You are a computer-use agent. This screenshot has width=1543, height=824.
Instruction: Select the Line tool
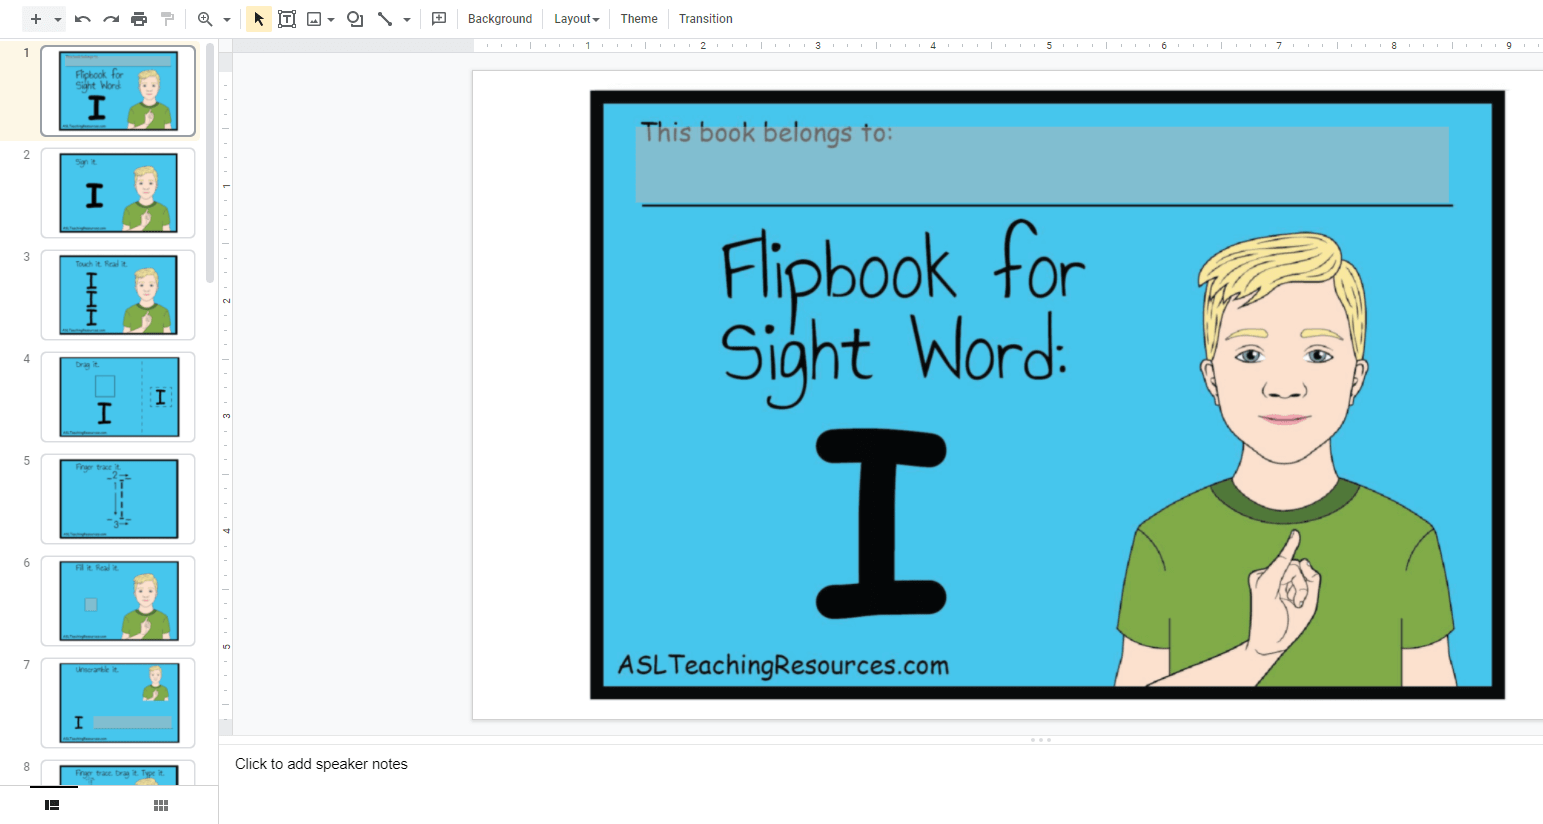click(x=385, y=19)
